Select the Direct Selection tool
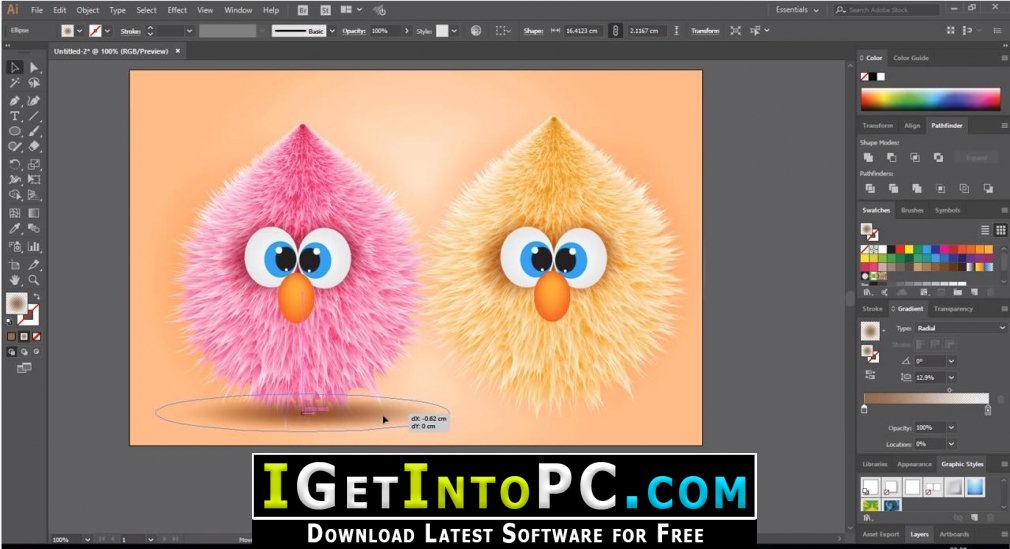 (x=34, y=67)
